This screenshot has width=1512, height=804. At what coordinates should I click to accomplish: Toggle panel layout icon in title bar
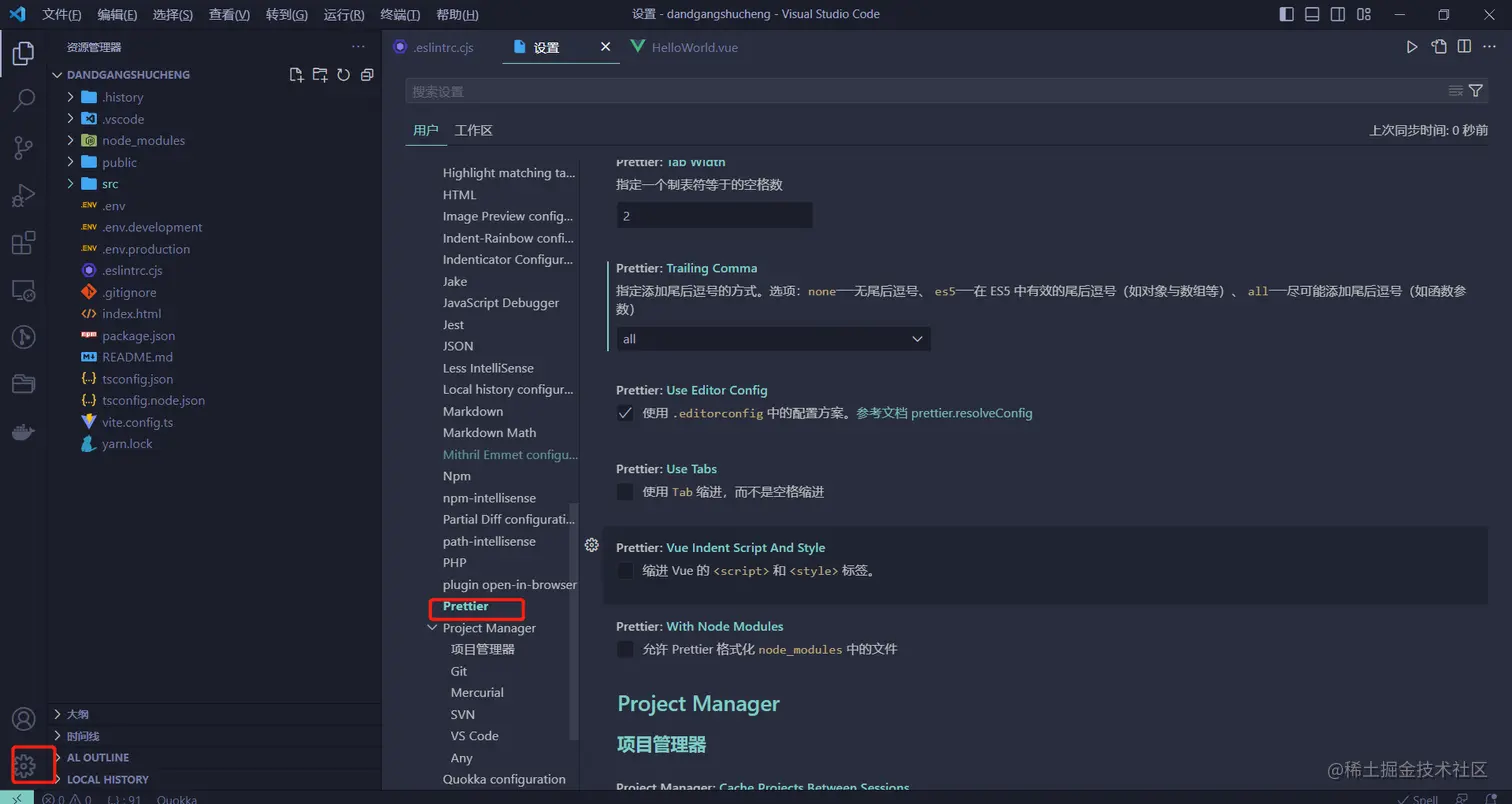[1311, 14]
